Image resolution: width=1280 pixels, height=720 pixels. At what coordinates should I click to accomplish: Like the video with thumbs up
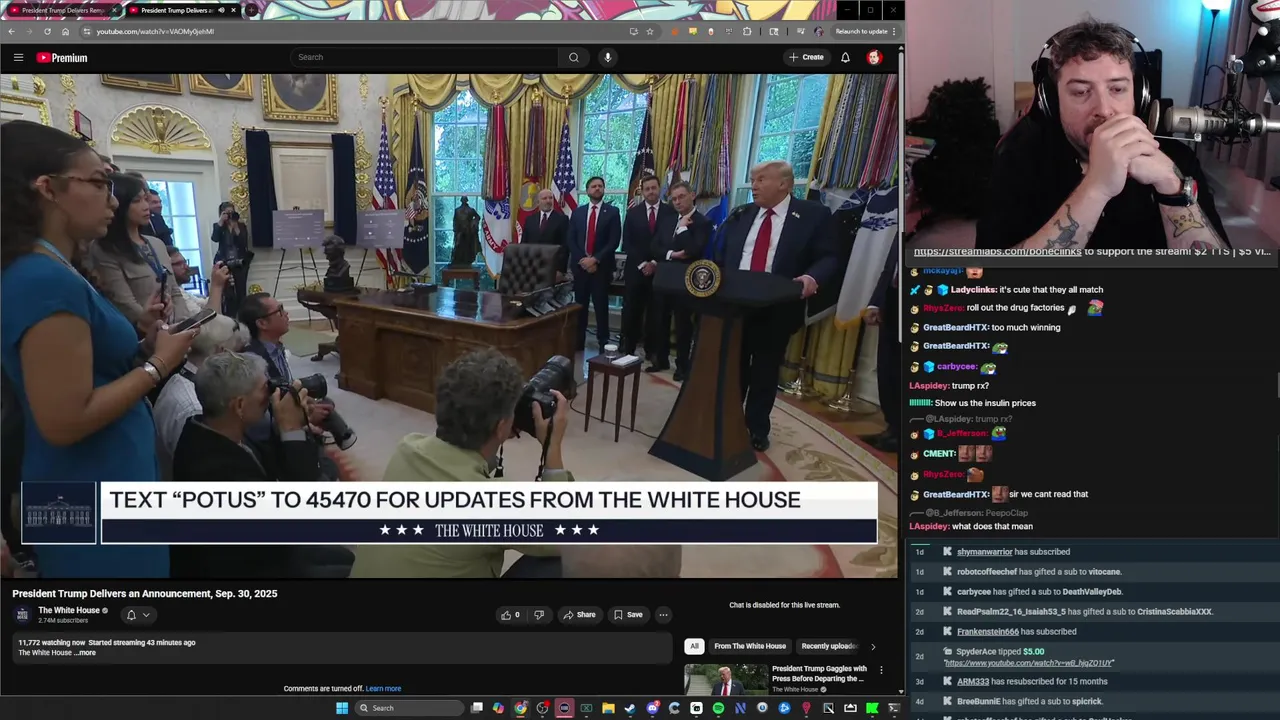pos(510,615)
